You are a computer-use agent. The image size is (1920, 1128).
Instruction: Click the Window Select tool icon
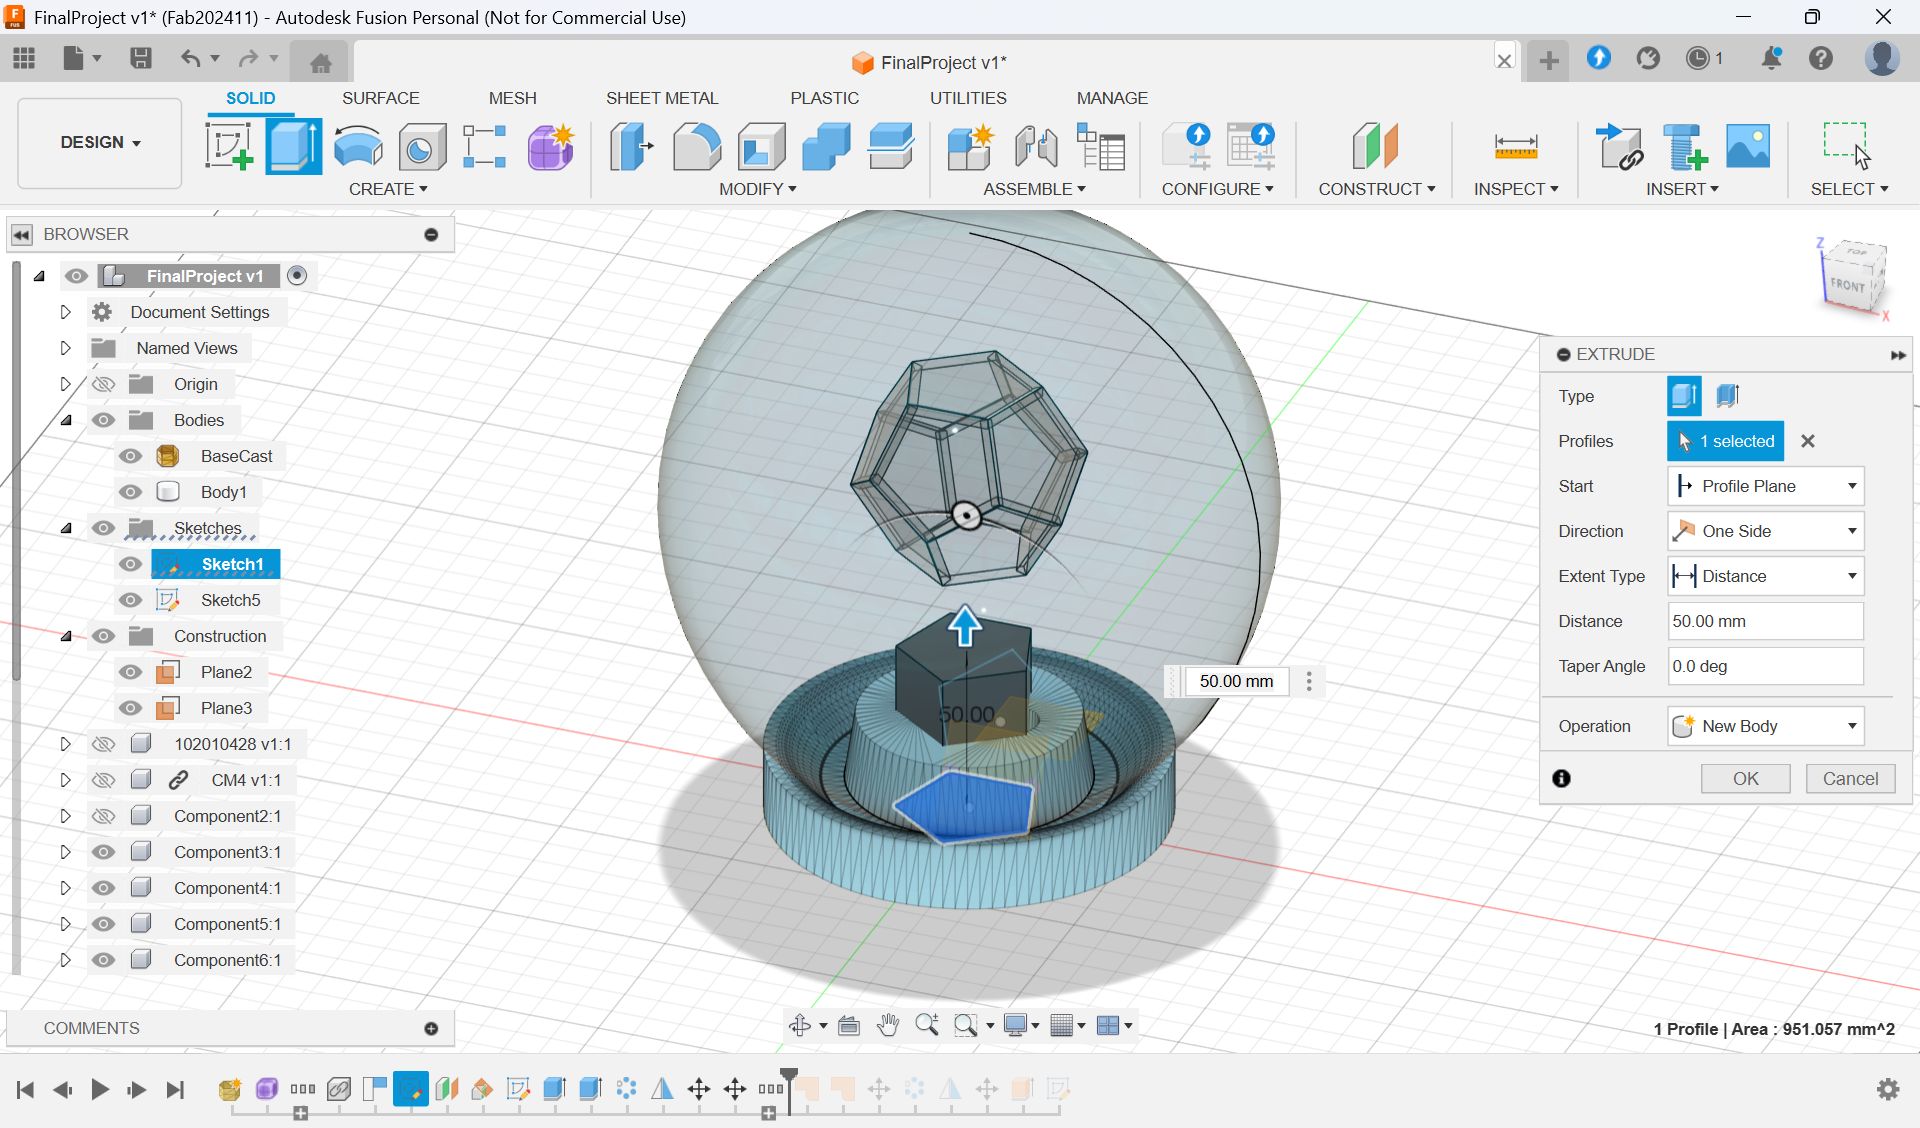(x=1847, y=144)
